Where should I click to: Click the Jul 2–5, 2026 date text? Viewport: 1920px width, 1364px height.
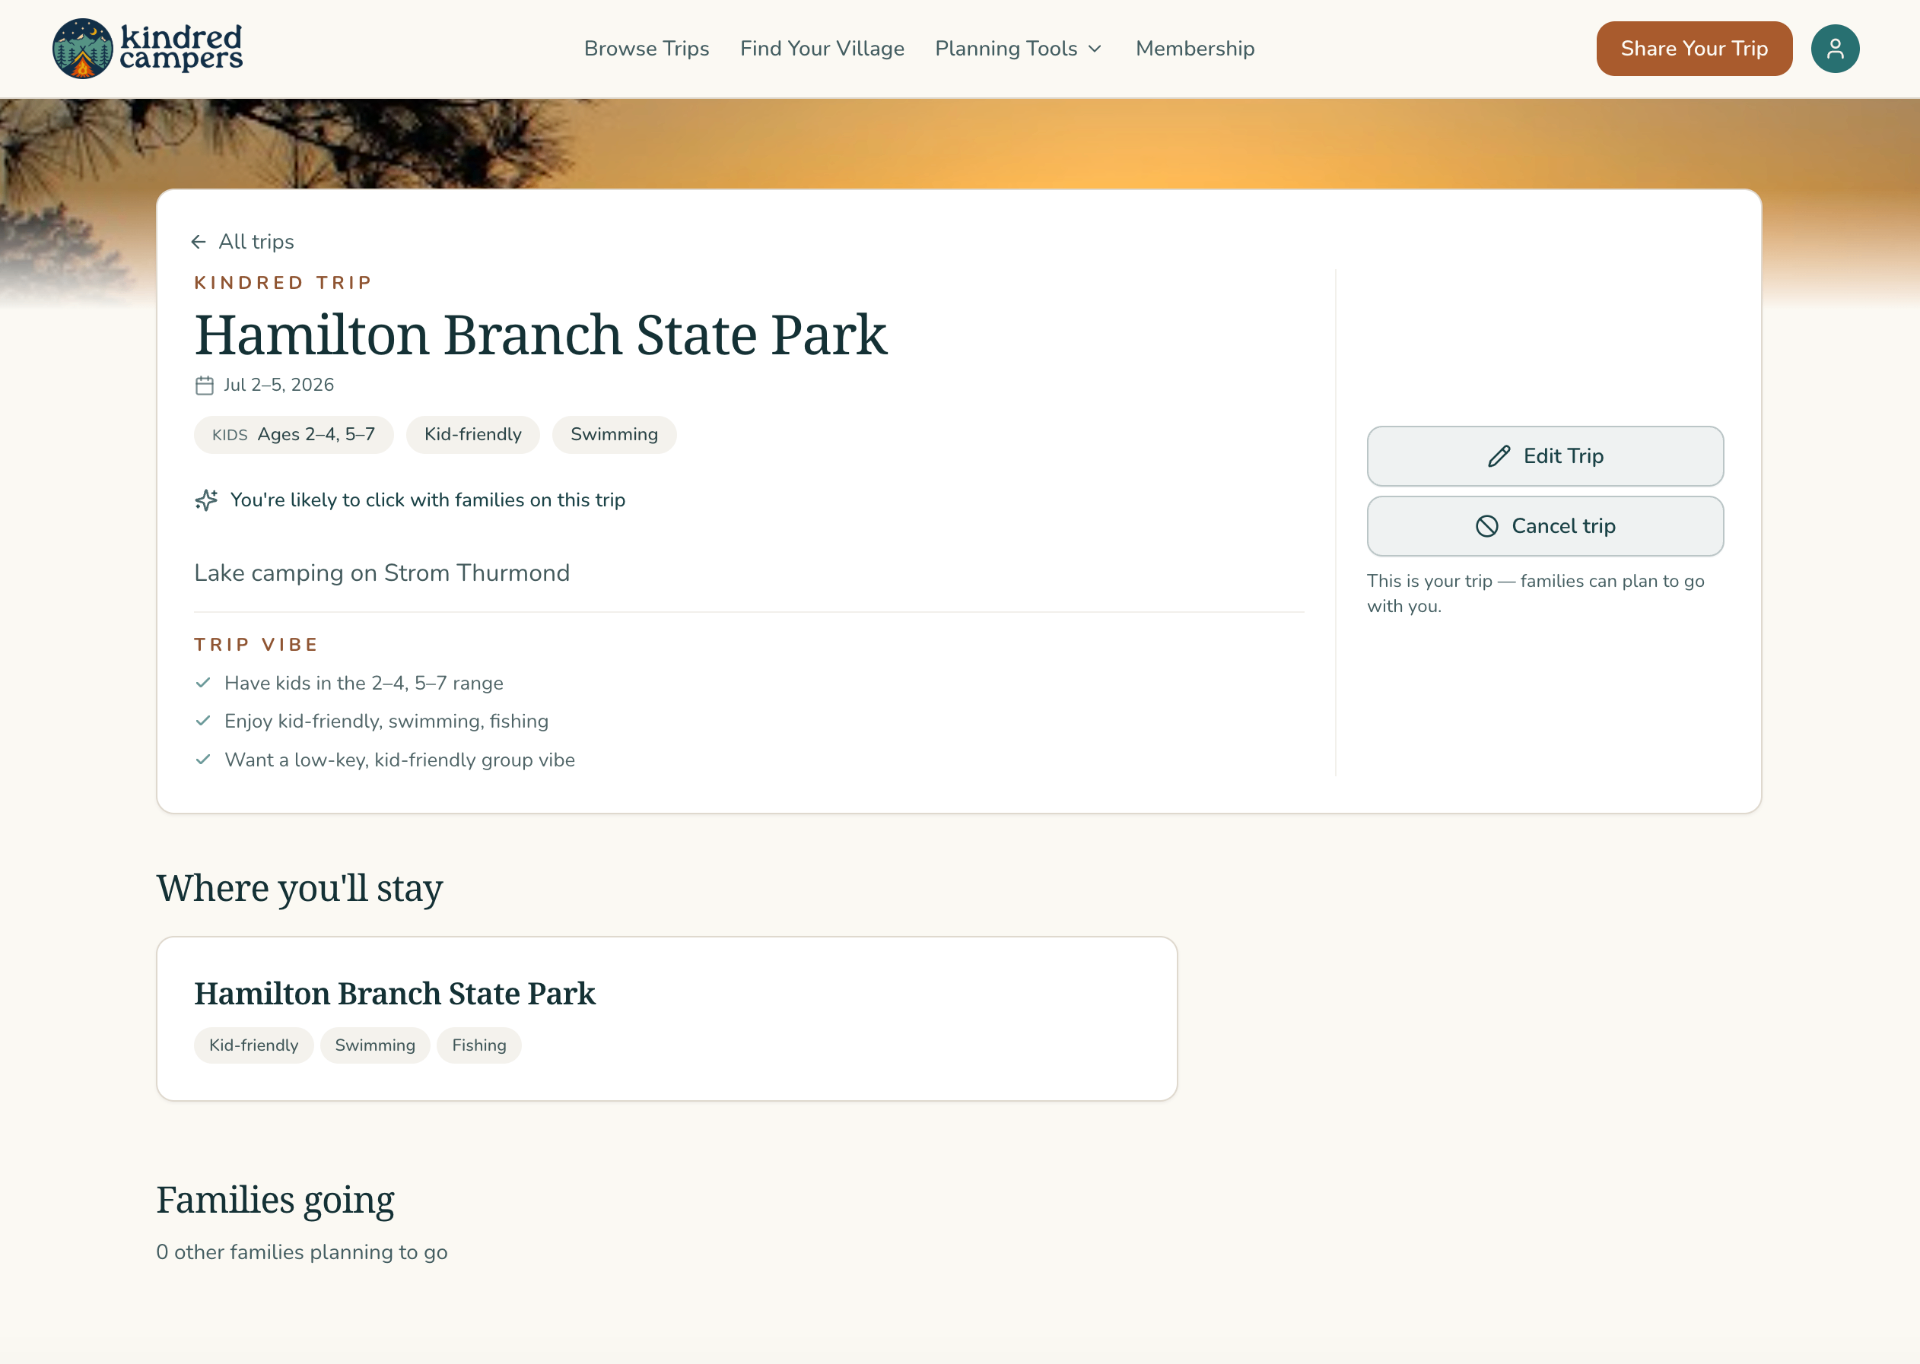[279, 385]
